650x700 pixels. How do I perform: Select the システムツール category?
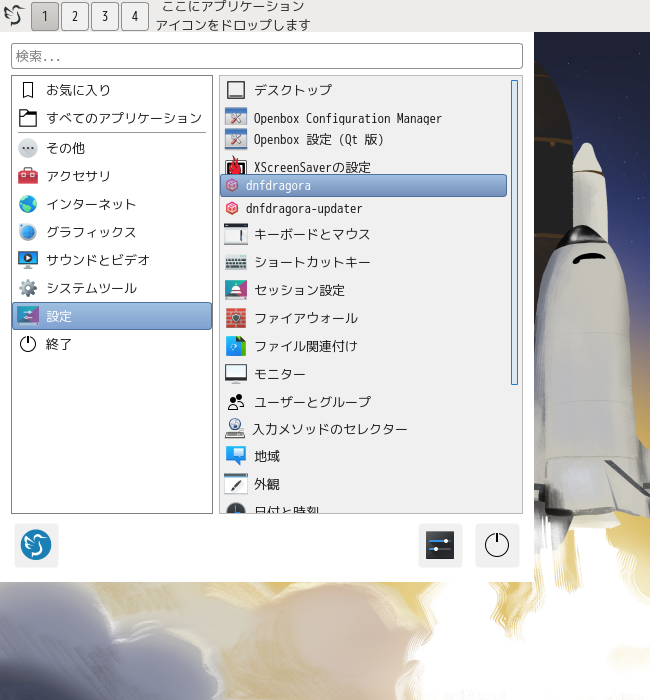112,288
